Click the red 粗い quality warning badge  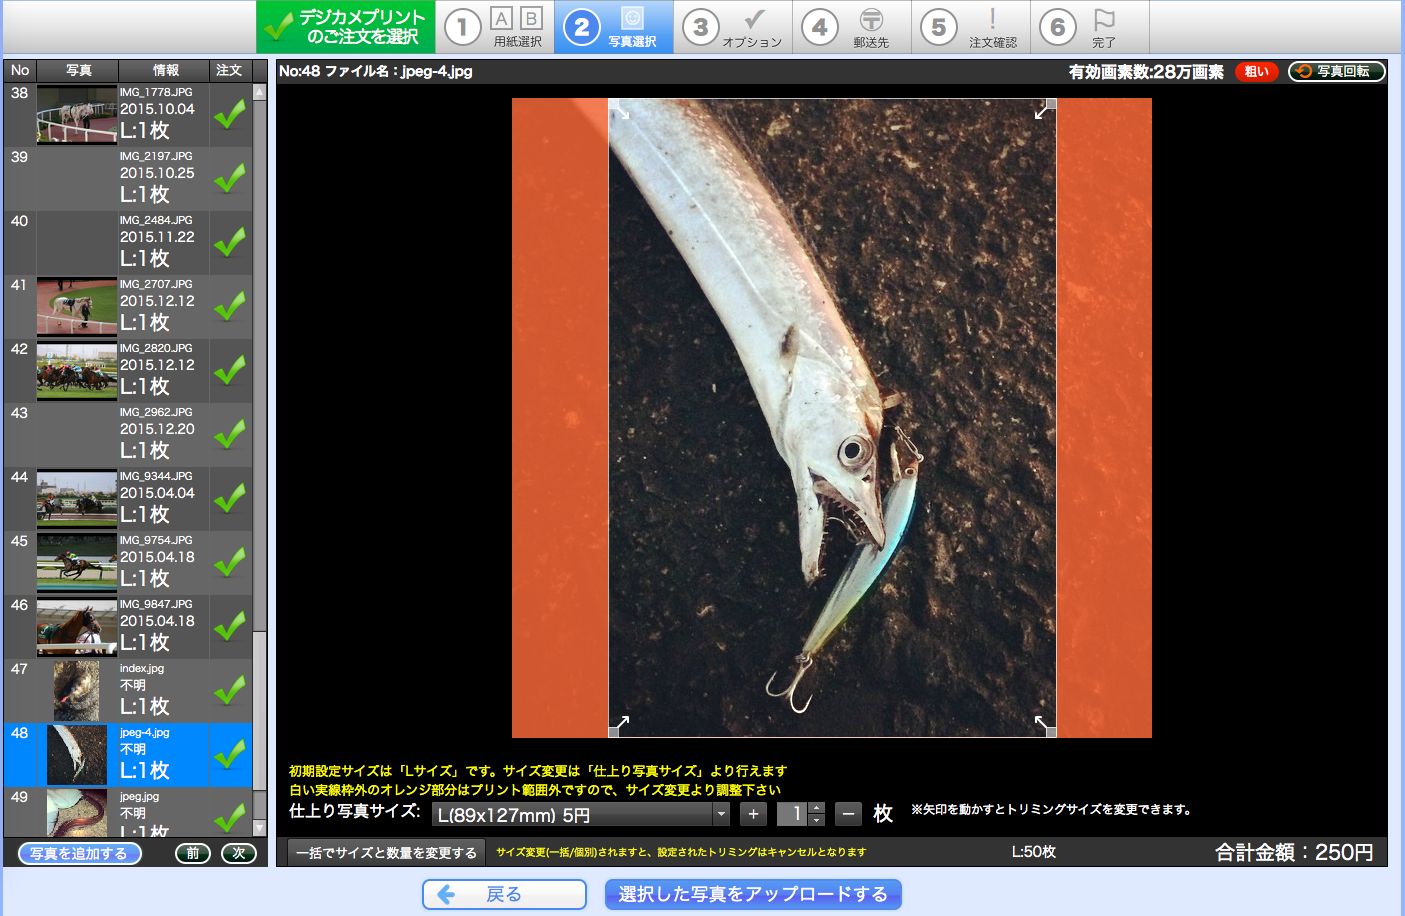click(1256, 71)
